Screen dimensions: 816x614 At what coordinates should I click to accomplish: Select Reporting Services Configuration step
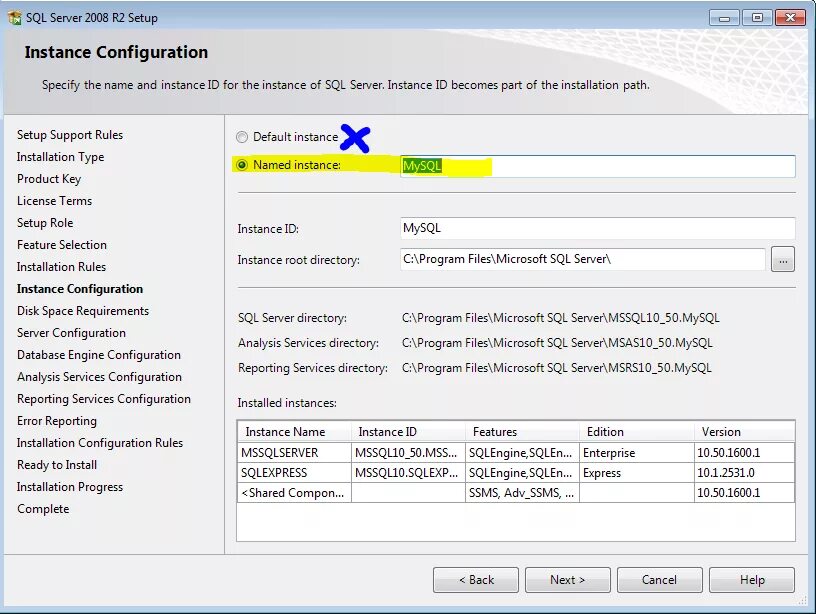[x=104, y=399]
